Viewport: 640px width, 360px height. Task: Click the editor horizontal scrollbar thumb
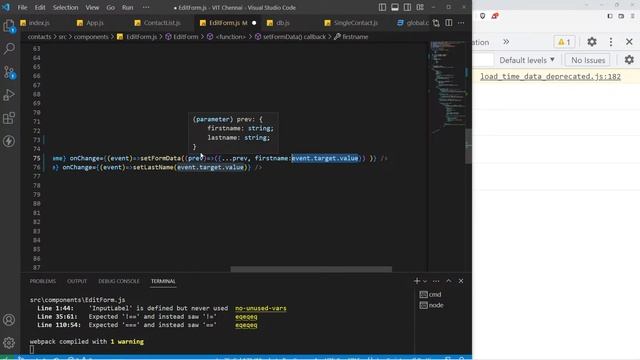(311, 269)
